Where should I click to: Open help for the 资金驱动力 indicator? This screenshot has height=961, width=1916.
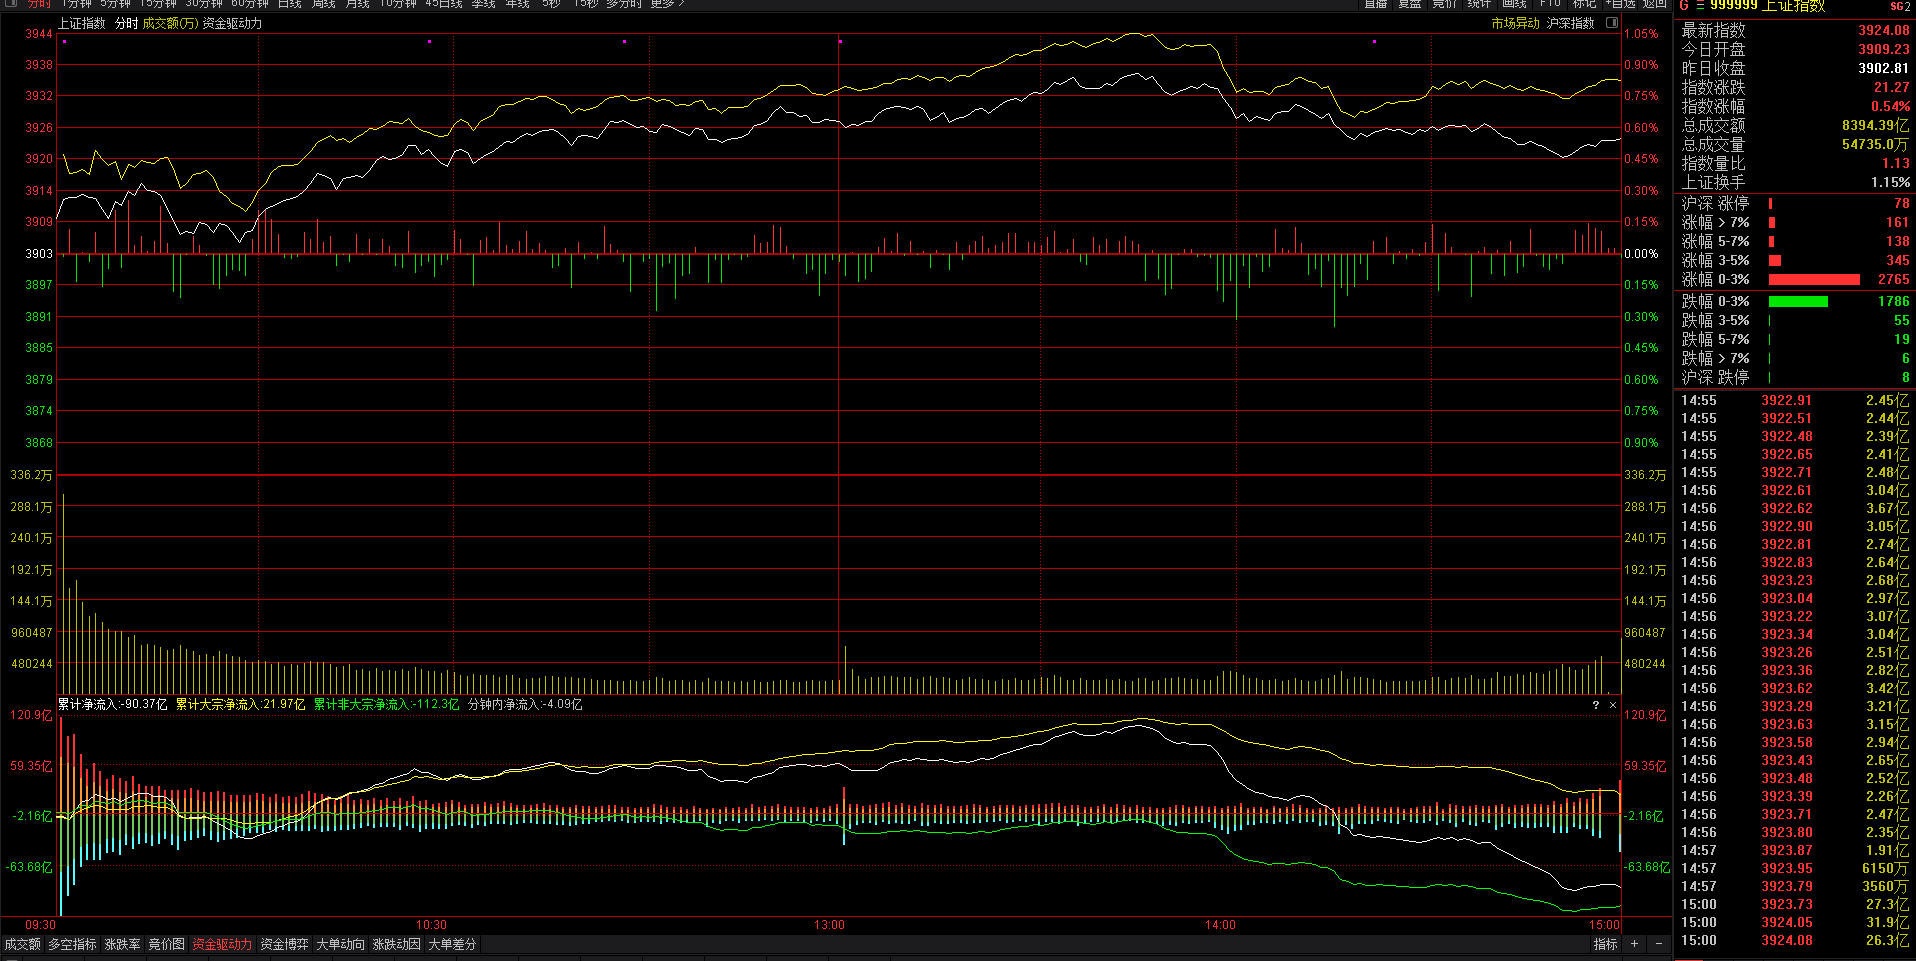[1595, 705]
